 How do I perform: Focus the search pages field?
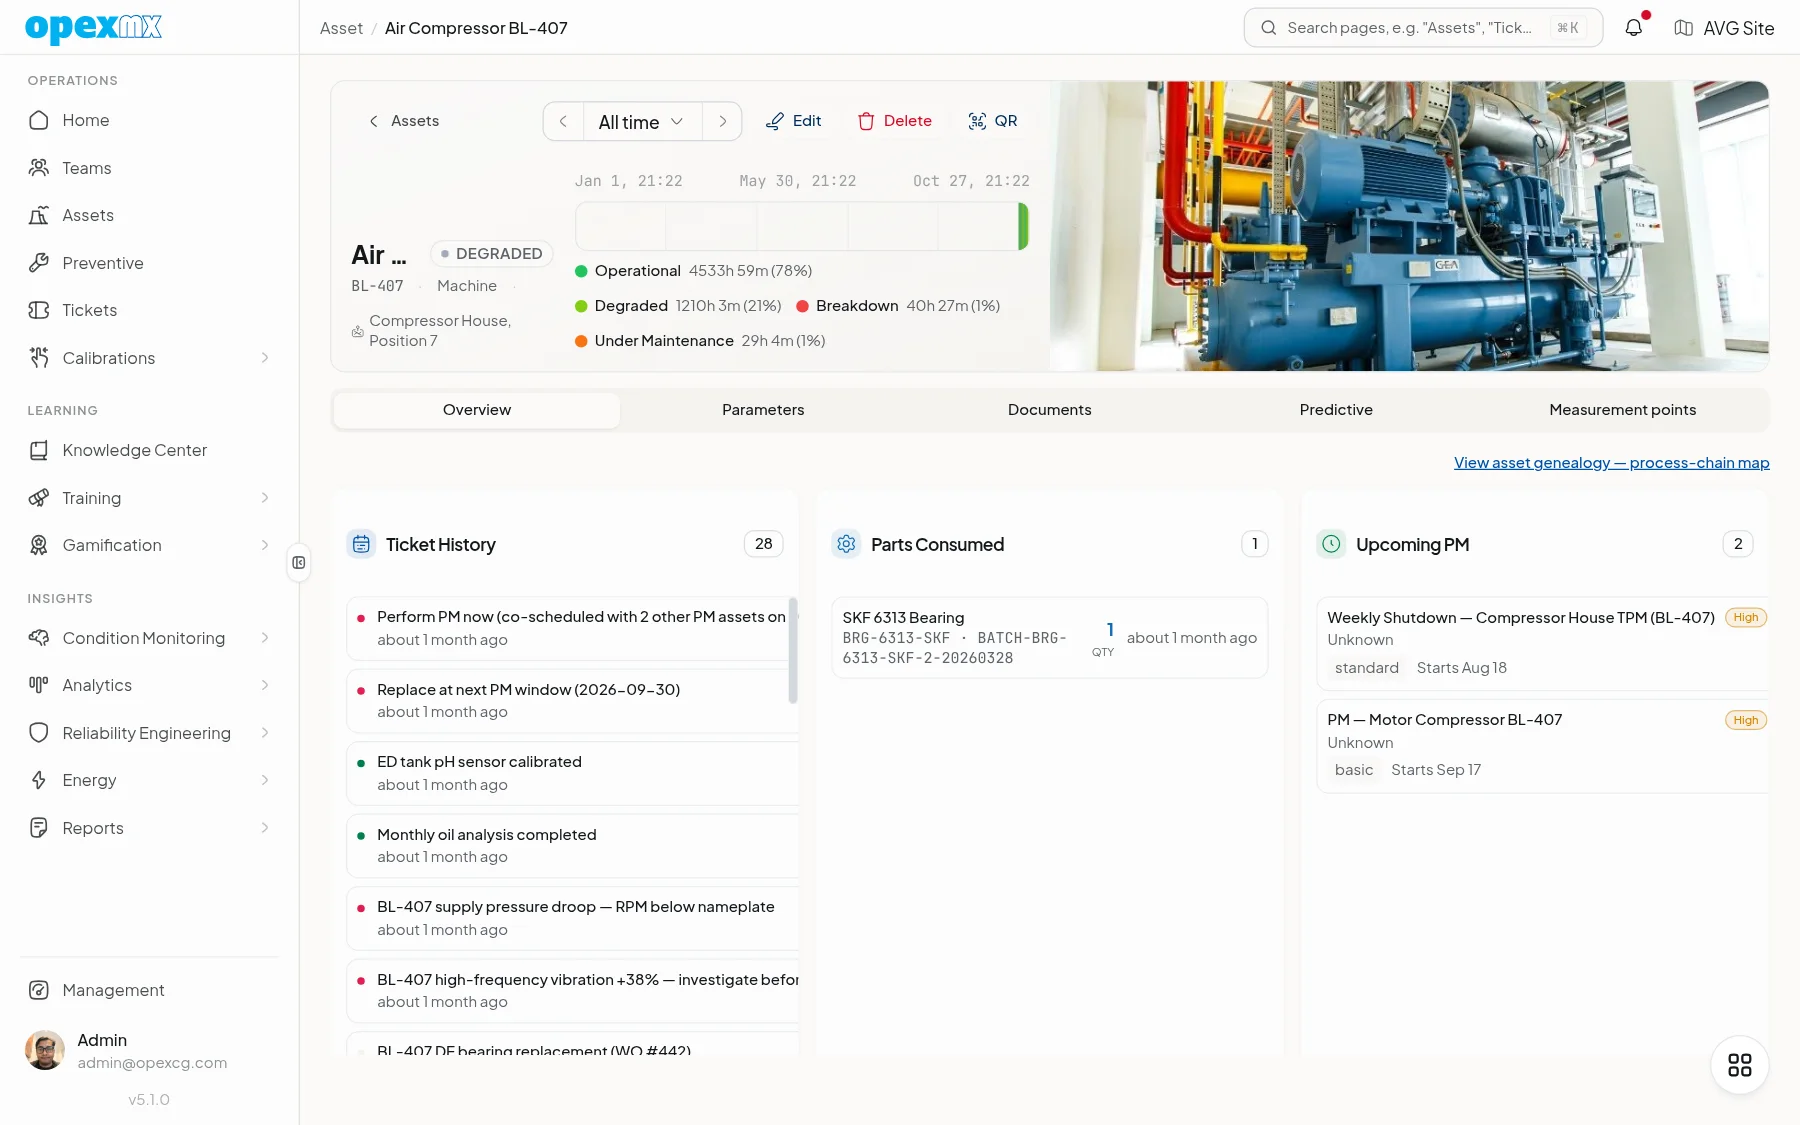(x=1423, y=28)
